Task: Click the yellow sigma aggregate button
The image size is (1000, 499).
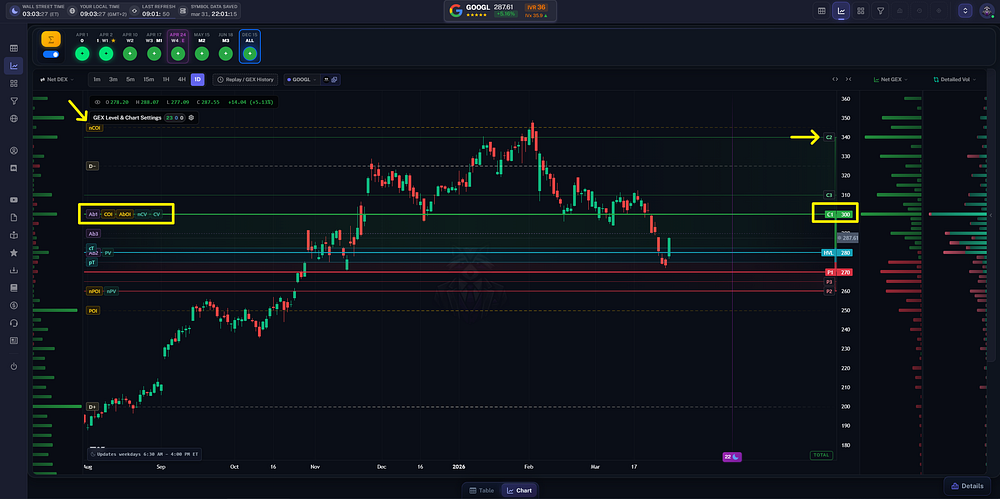Action: pos(51,39)
